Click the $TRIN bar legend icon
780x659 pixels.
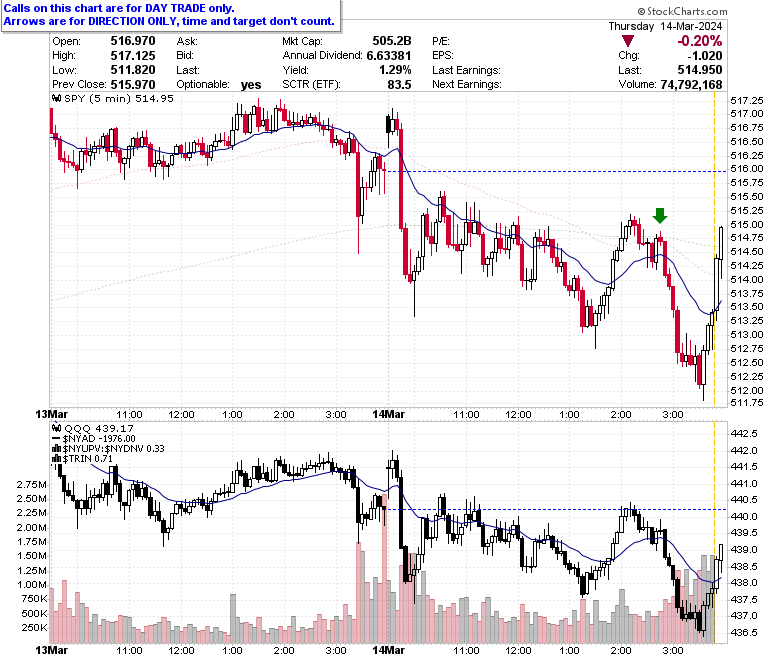click(57, 459)
